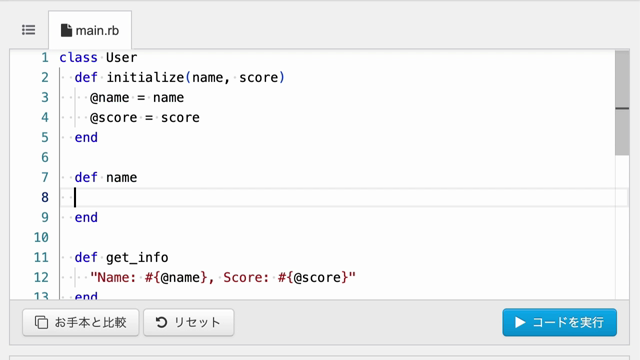Image resolution: width=640 pixels, height=360 pixels.
Task: Click the string on line 12
Action: pos(223,278)
